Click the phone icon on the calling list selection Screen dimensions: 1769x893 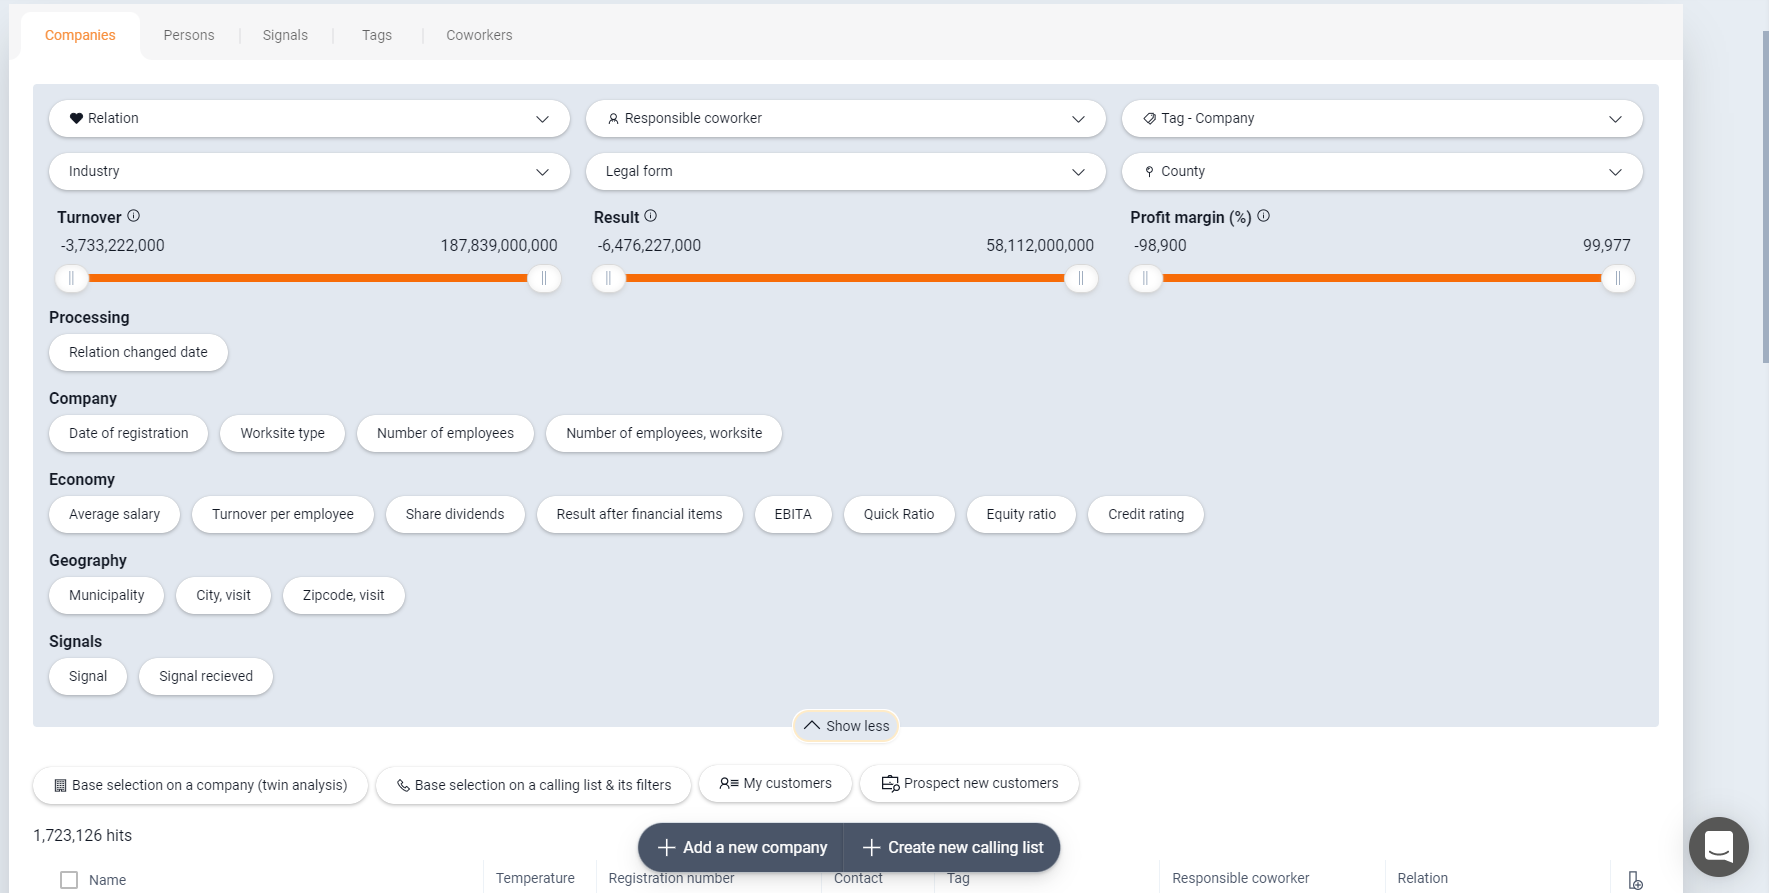403,786
